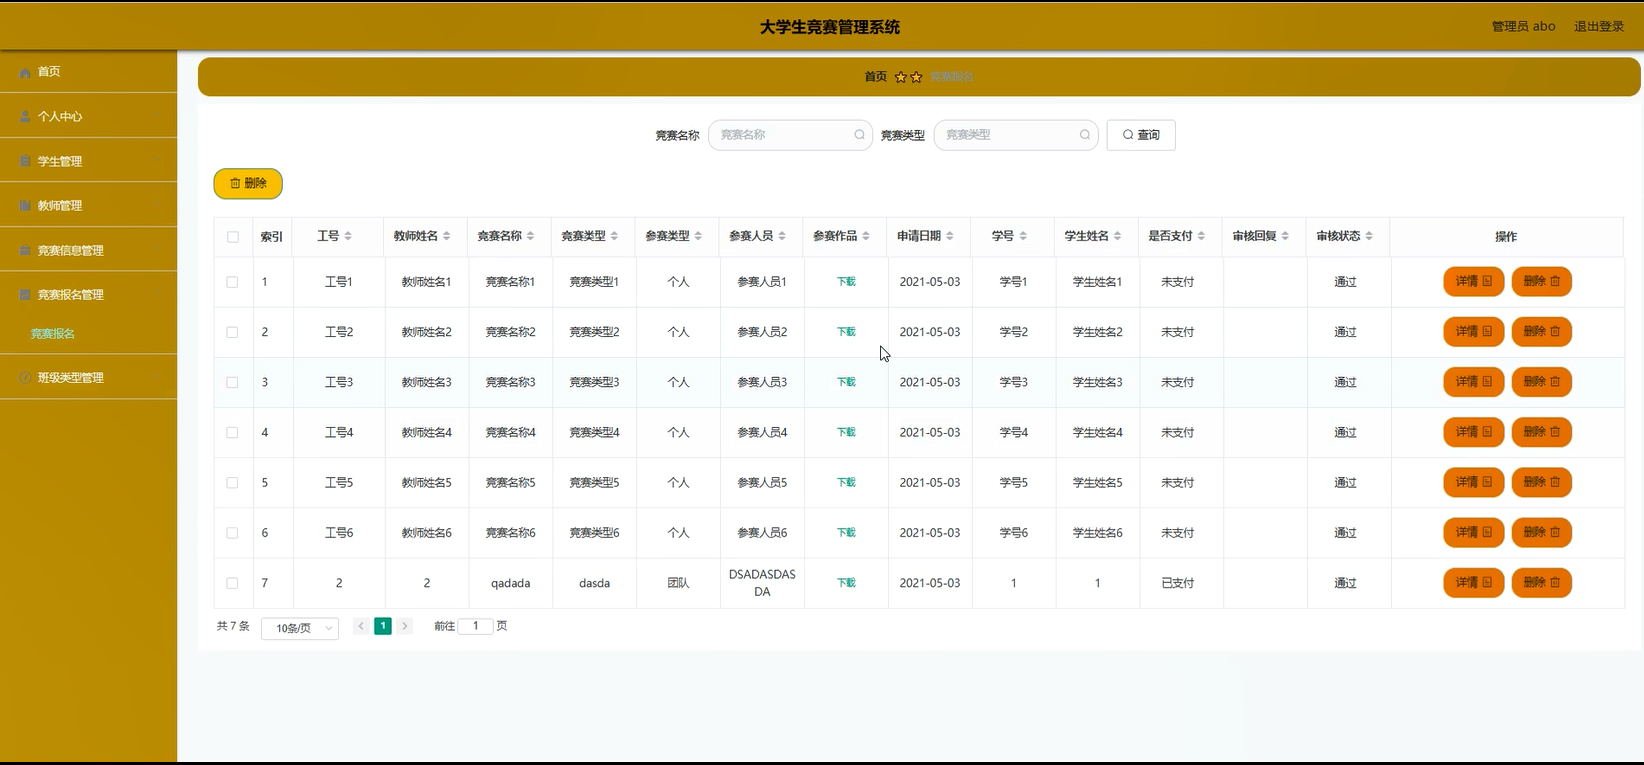Viewport: 1644px width, 765px height.
Task: Sort by 竞赛名称 column
Action: pos(531,236)
